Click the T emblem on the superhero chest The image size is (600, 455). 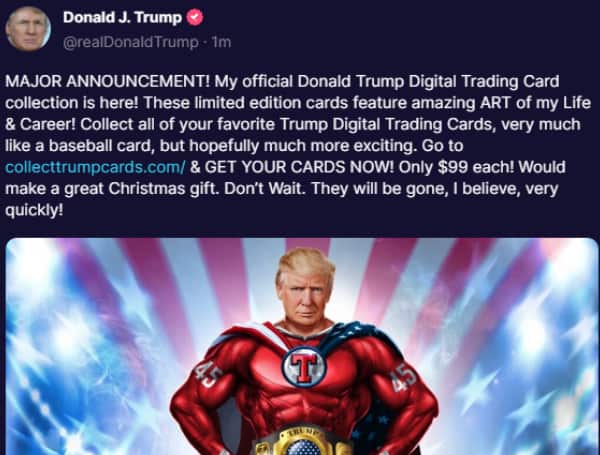(x=304, y=367)
